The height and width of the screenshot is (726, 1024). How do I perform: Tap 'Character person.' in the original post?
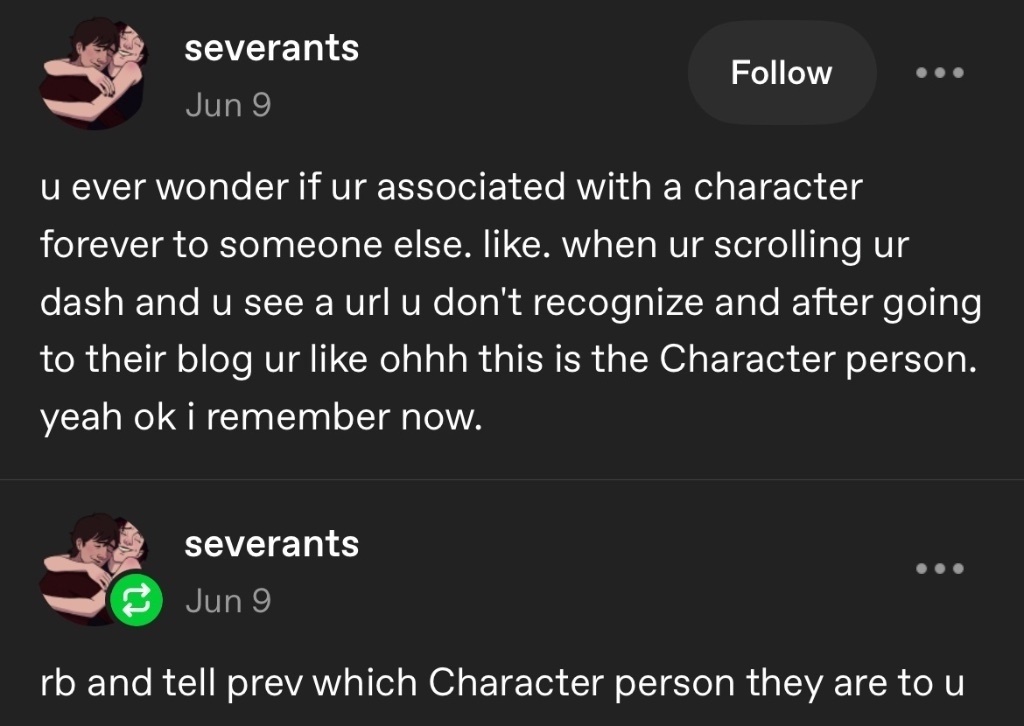(x=818, y=360)
